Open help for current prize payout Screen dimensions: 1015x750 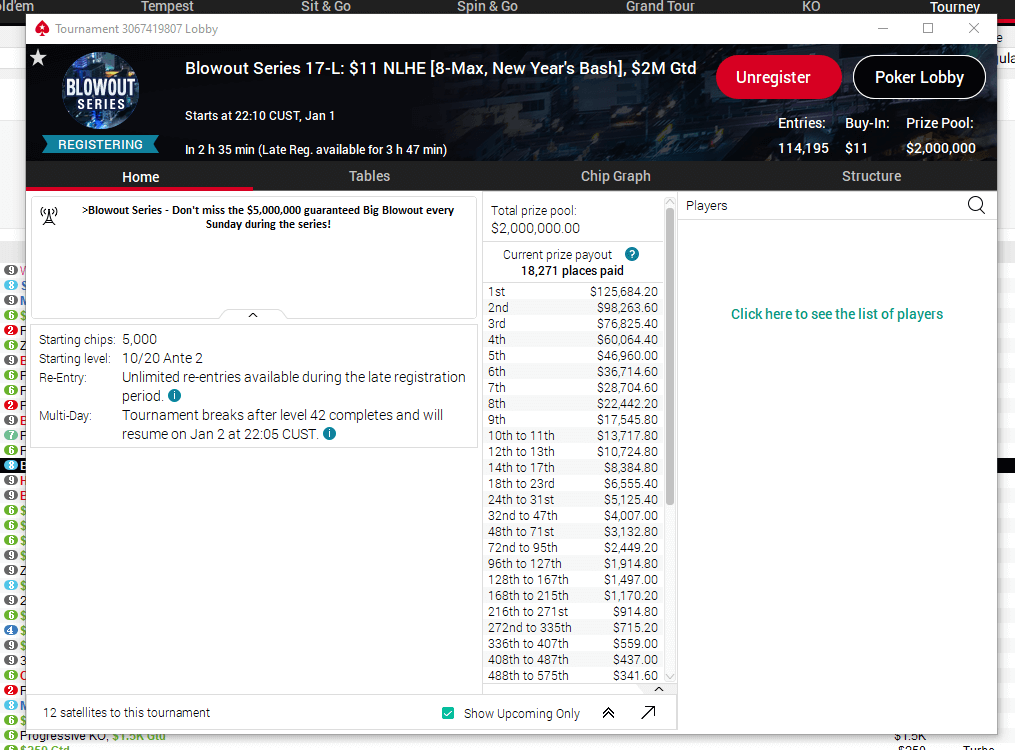[632, 254]
